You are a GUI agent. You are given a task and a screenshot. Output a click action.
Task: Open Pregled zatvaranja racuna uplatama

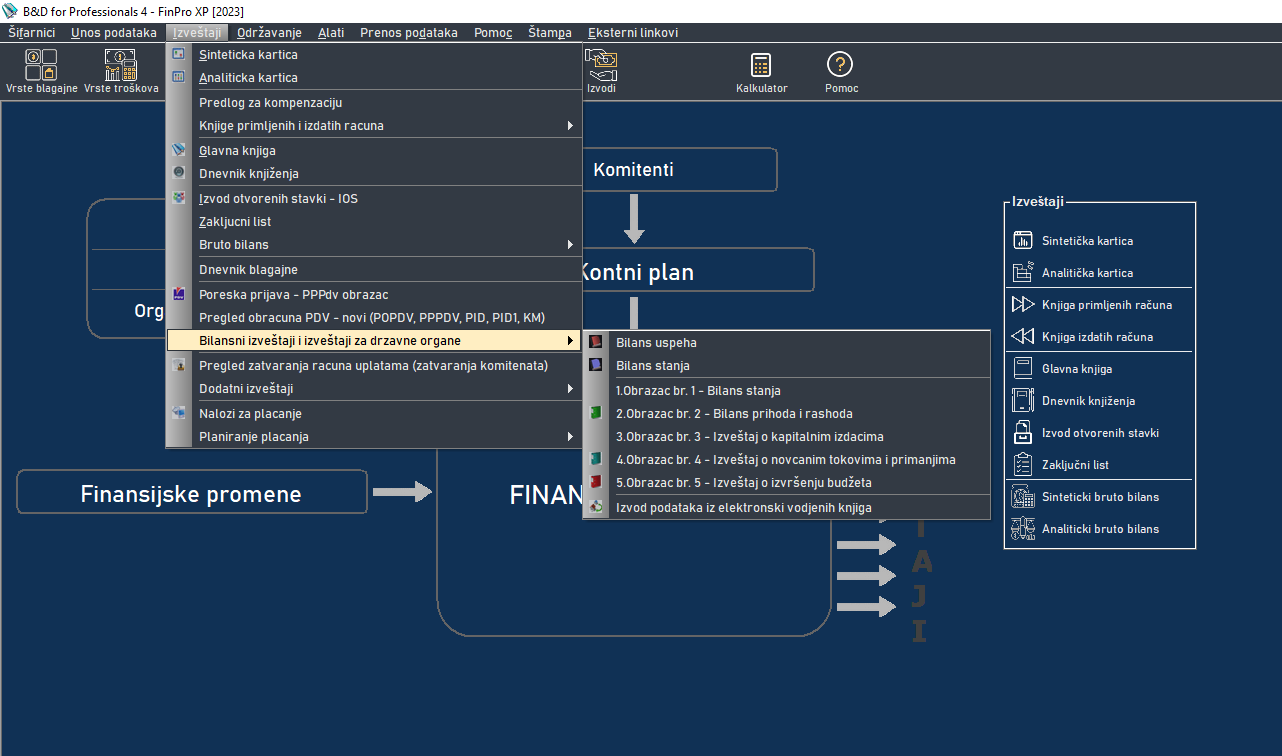point(375,365)
